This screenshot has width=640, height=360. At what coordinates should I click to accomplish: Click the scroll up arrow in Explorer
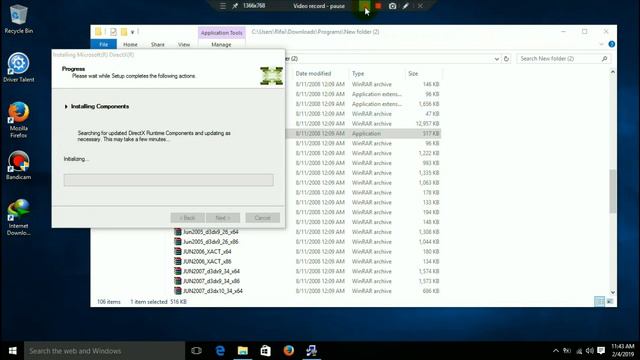tap(613, 72)
